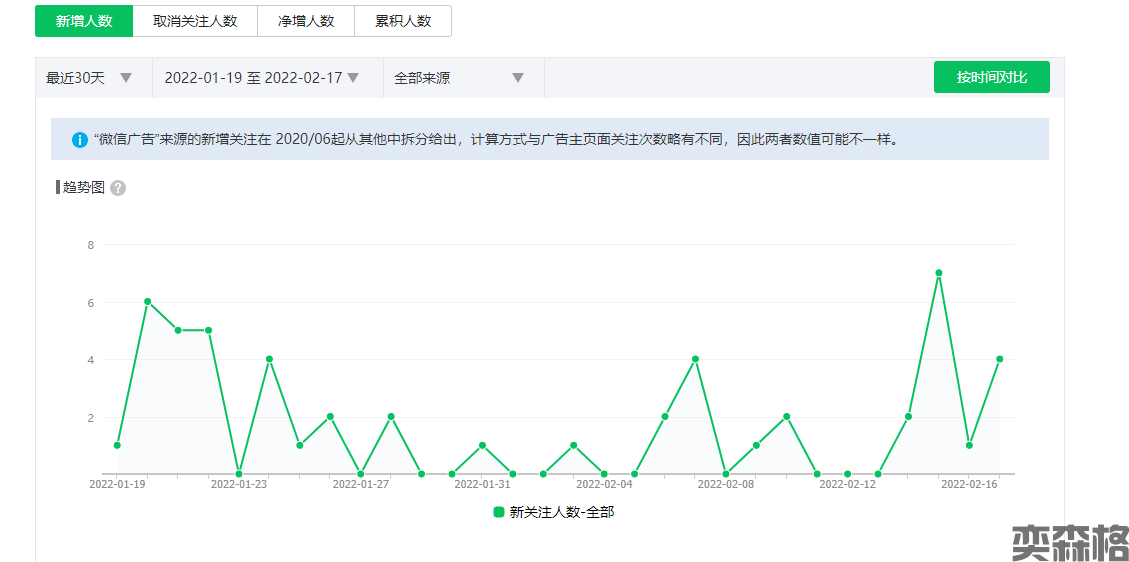
Task: Click the arrow next to 最近30天
Action: pos(126,78)
